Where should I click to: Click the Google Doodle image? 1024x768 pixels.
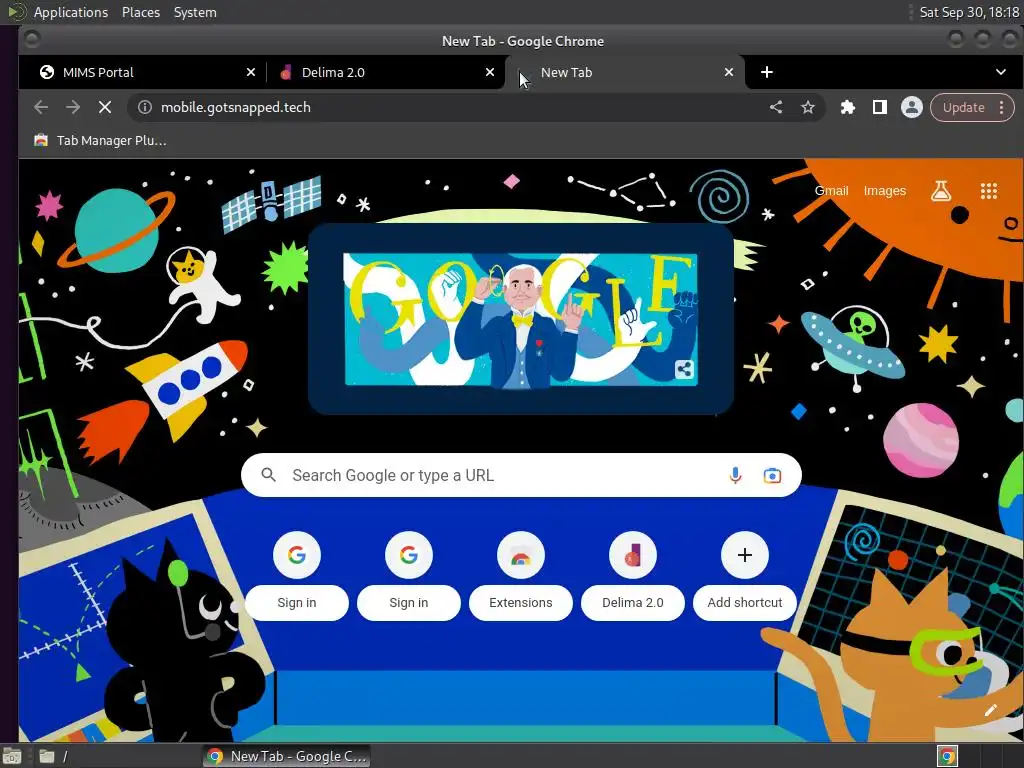(x=520, y=319)
